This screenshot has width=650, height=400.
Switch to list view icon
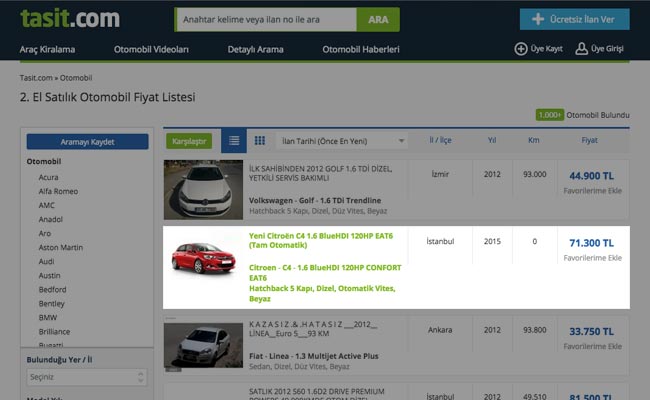(234, 141)
